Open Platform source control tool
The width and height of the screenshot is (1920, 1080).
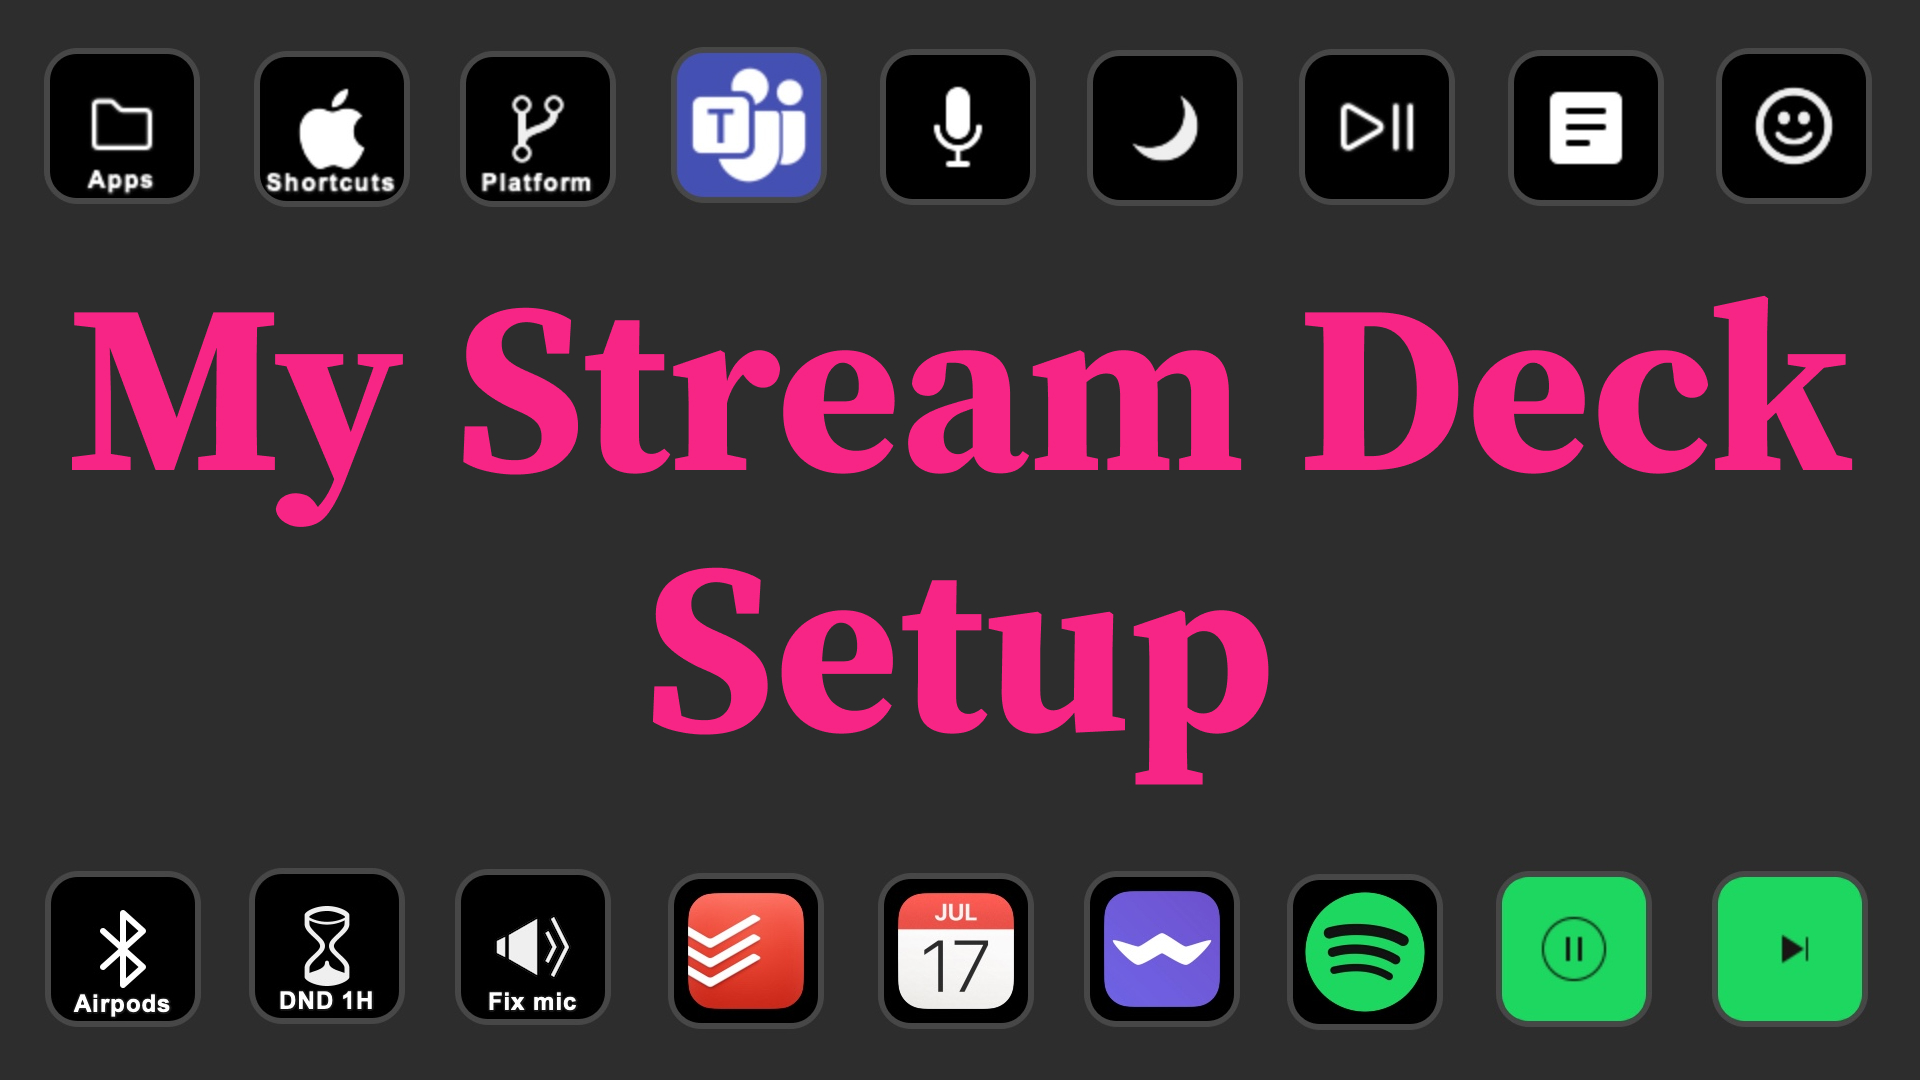pyautogui.click(x=537, y=123)
